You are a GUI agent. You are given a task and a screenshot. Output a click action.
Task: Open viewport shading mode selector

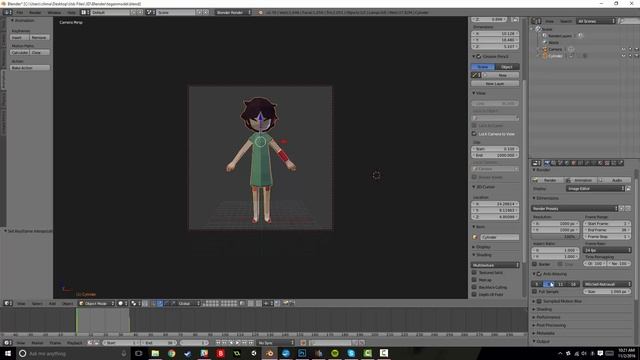click(x=122, y=303)
